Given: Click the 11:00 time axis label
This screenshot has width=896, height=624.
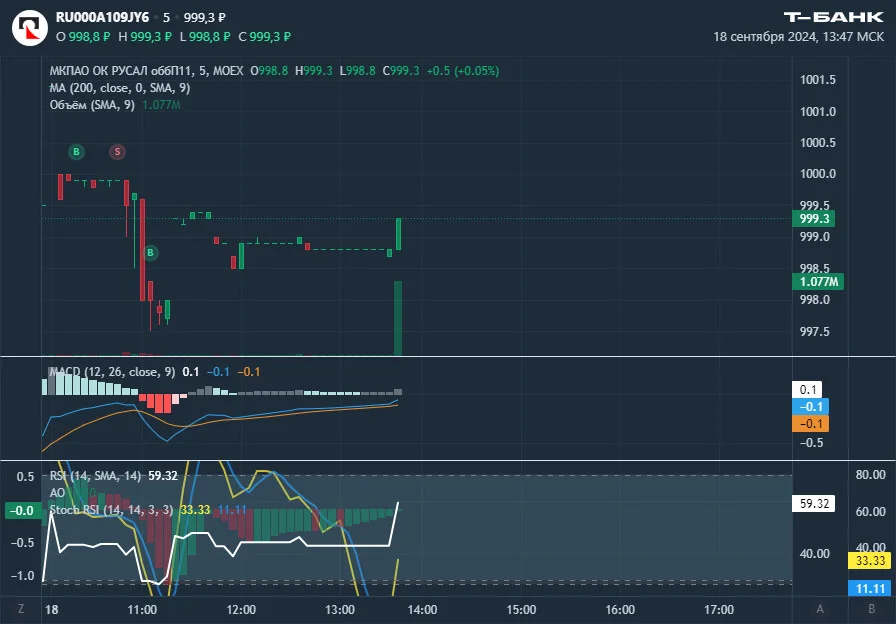Looking at the screenshot, I should (142, 610).
